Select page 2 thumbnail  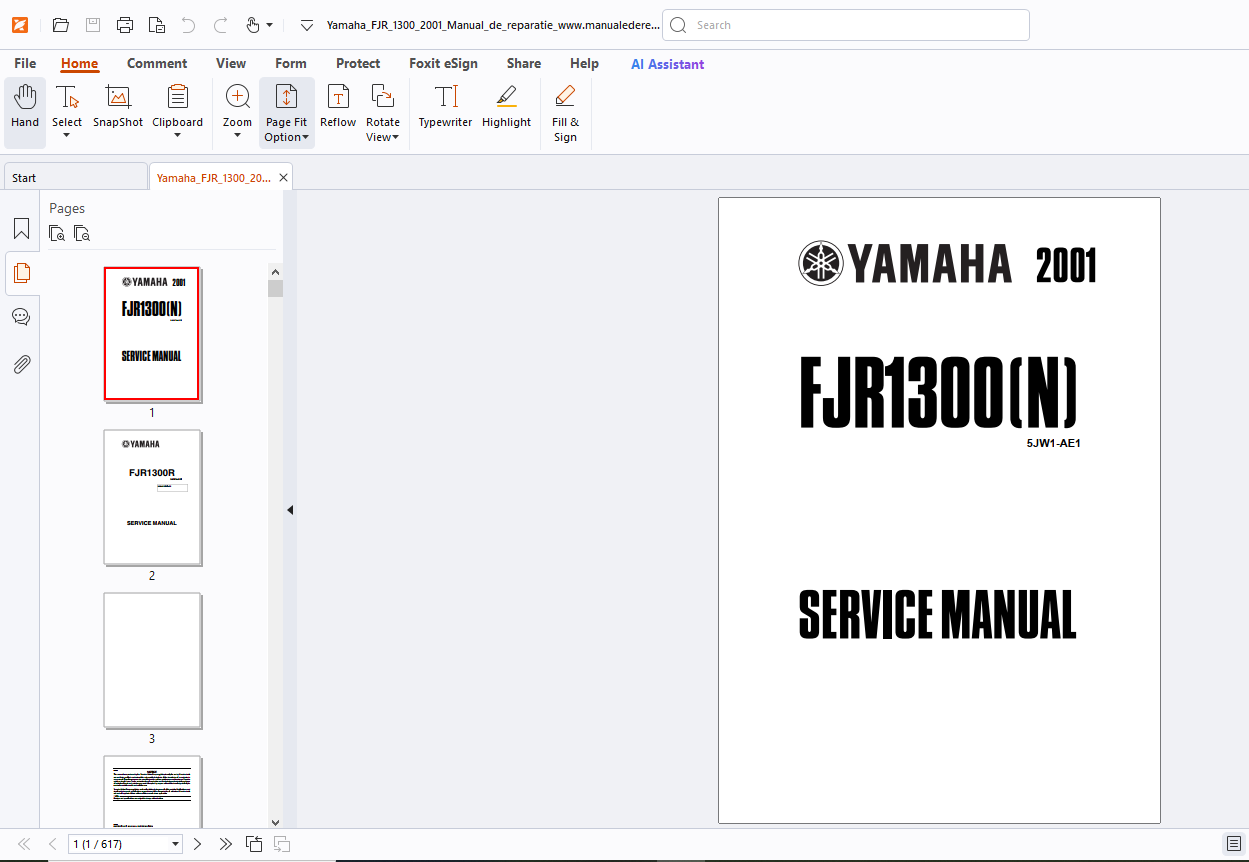152,497
